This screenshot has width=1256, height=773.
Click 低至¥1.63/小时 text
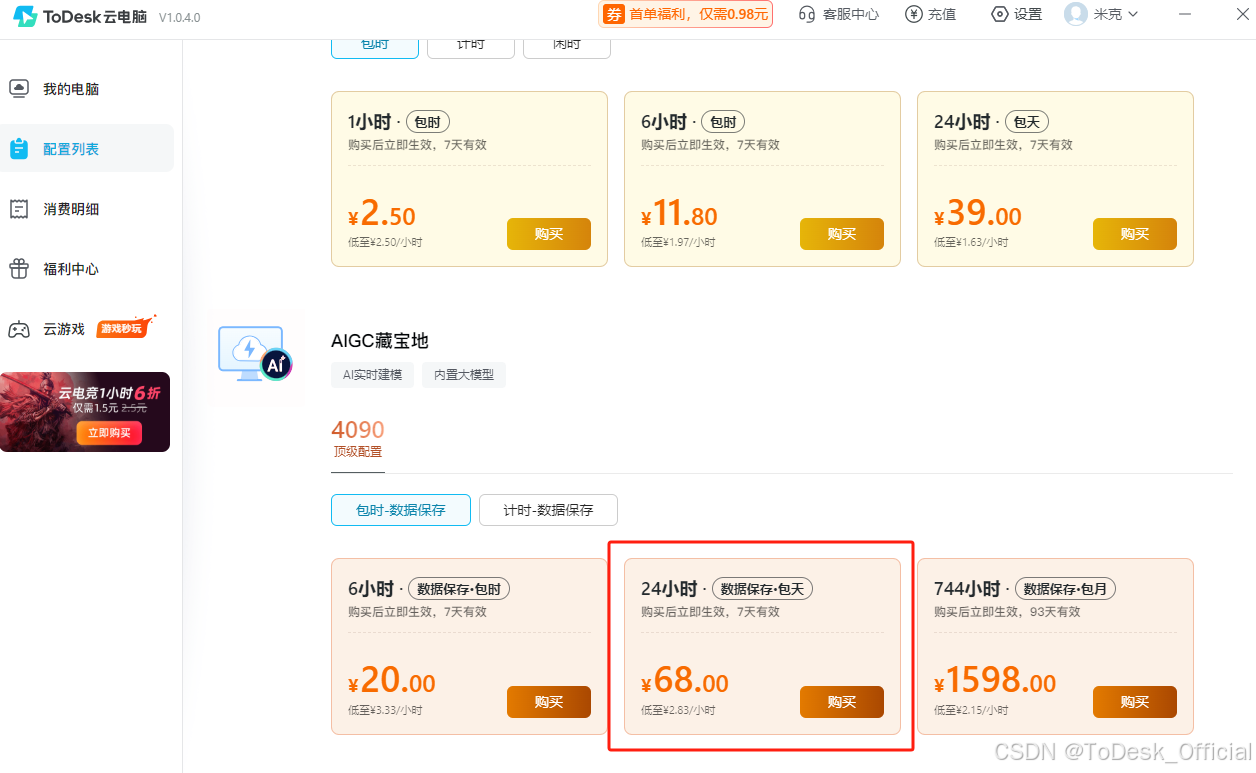(972, 243)
